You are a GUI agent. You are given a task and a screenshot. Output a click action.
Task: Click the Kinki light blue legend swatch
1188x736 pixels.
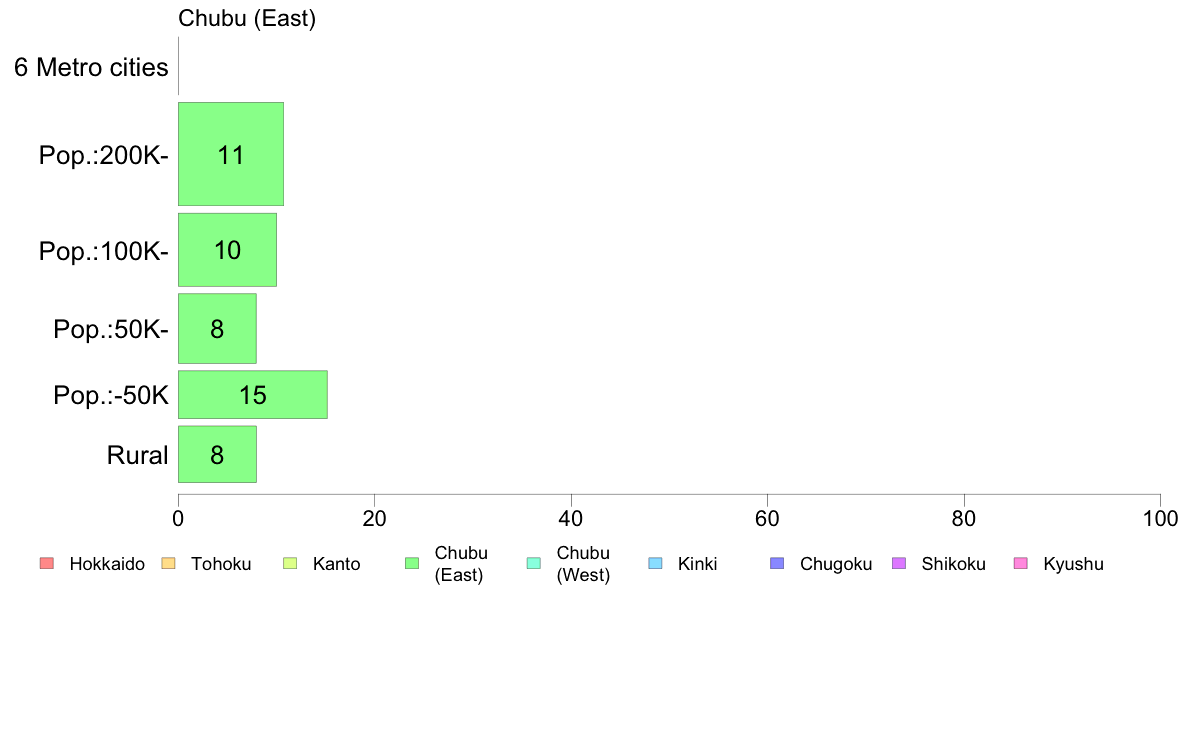click(x=655, y=563)
